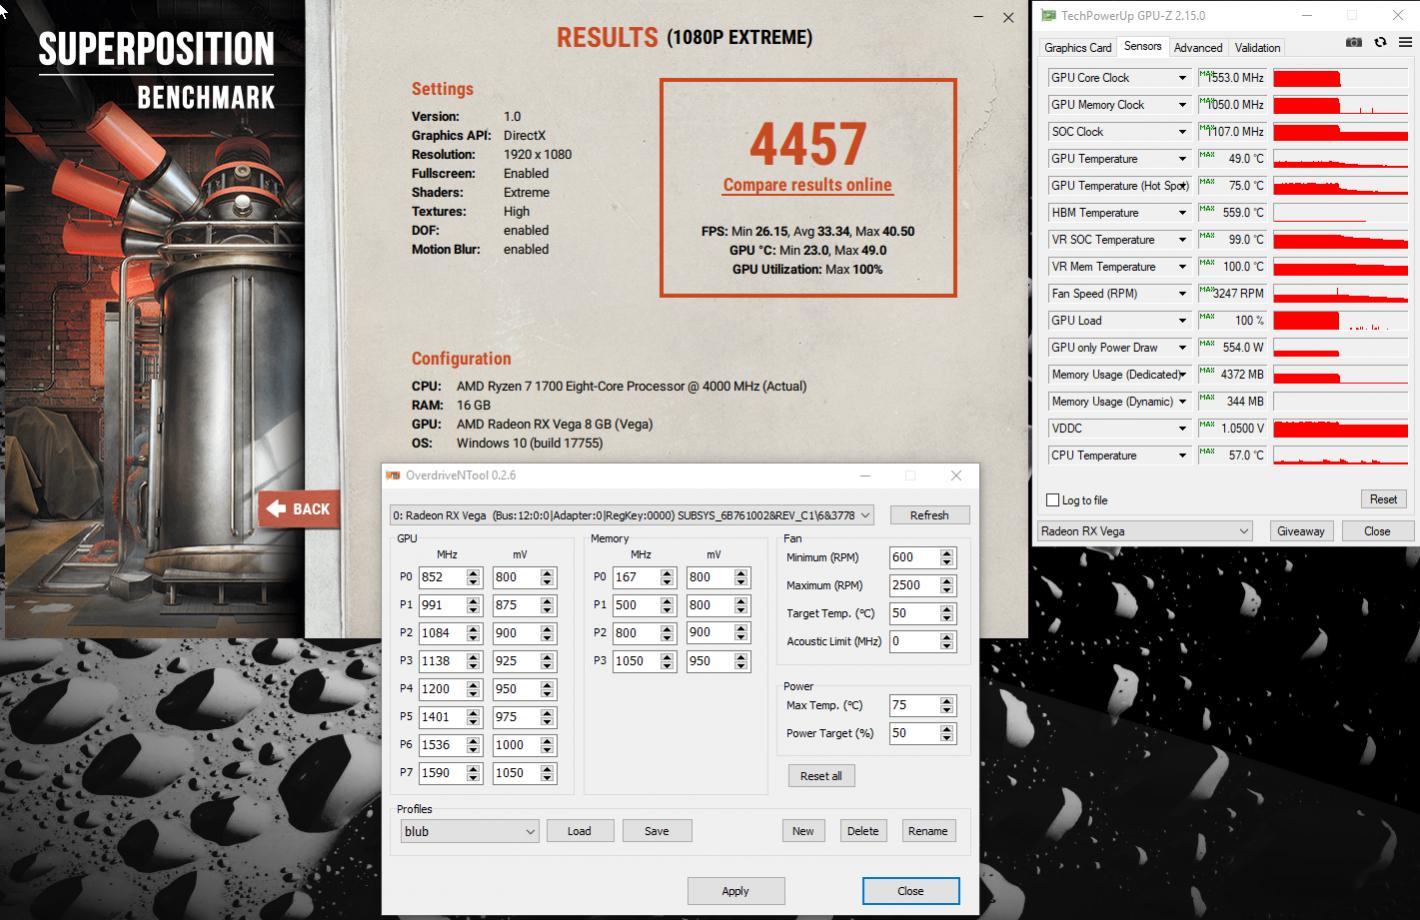
Task: Expand GPU Load sensor dropdown
Action: click(1182, 321)
